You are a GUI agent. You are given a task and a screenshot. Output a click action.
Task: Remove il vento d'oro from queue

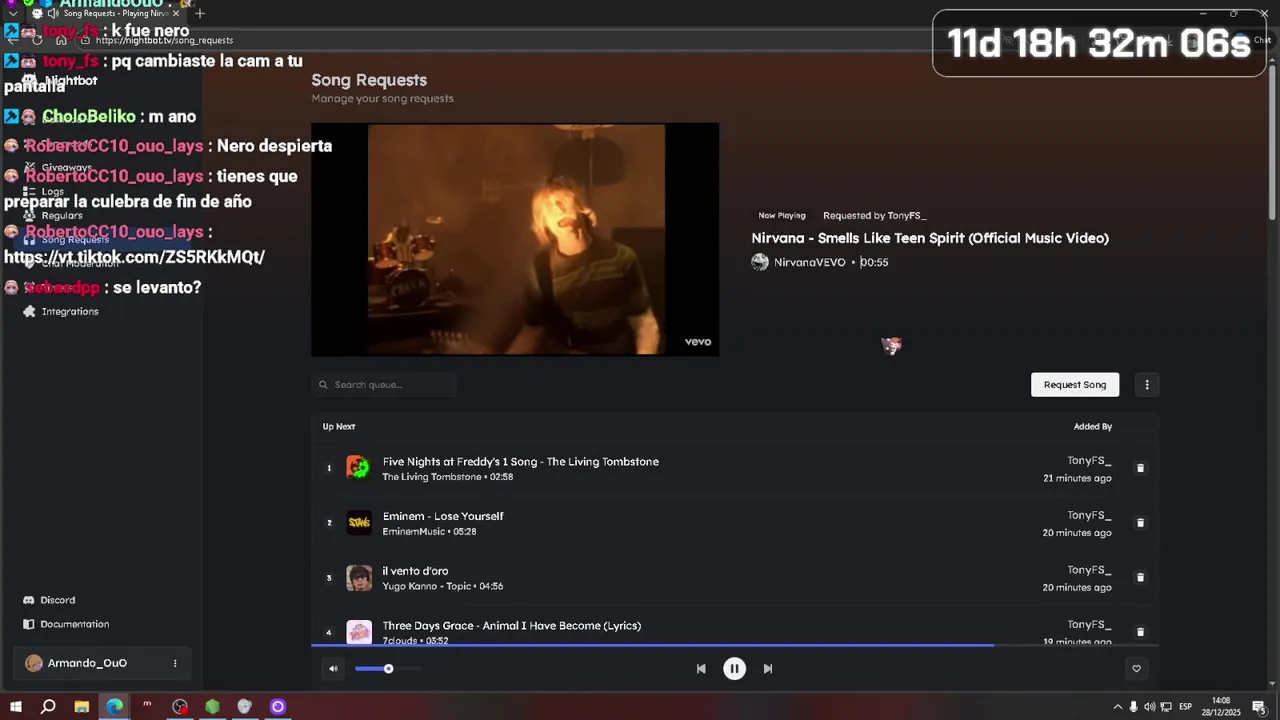click(x=1140, y=577)
